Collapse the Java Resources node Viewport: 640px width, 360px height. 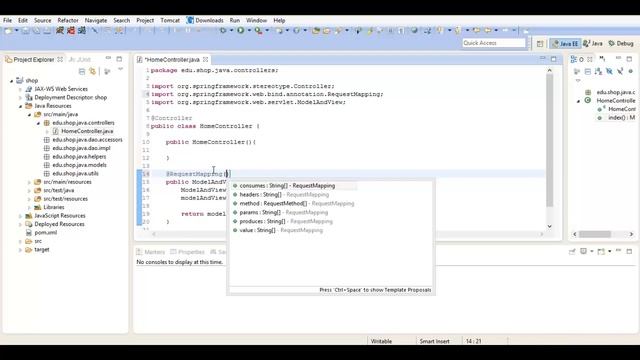pyautogui.click(x=20, y=106)
